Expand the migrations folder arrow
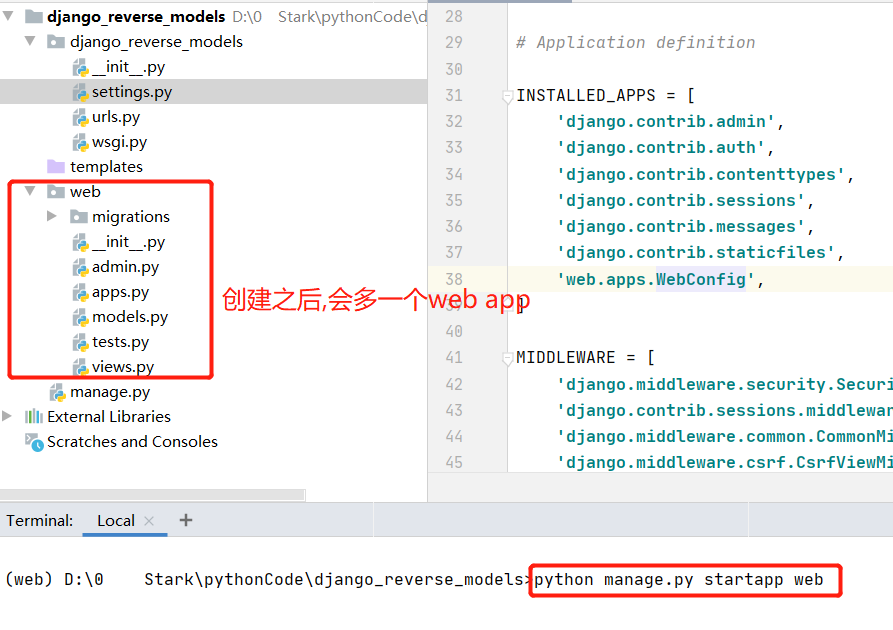 click(52, 216)
